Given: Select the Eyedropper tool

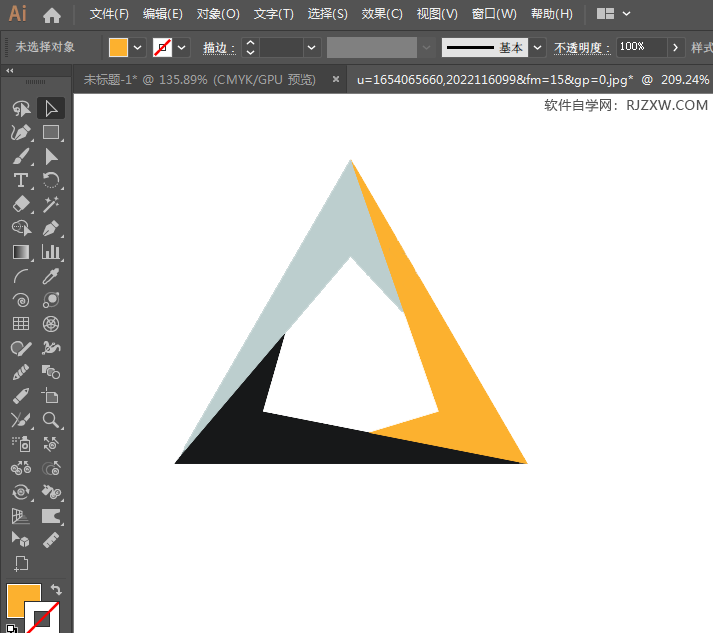Looking at the screenshot, I should tap(51, 276).
